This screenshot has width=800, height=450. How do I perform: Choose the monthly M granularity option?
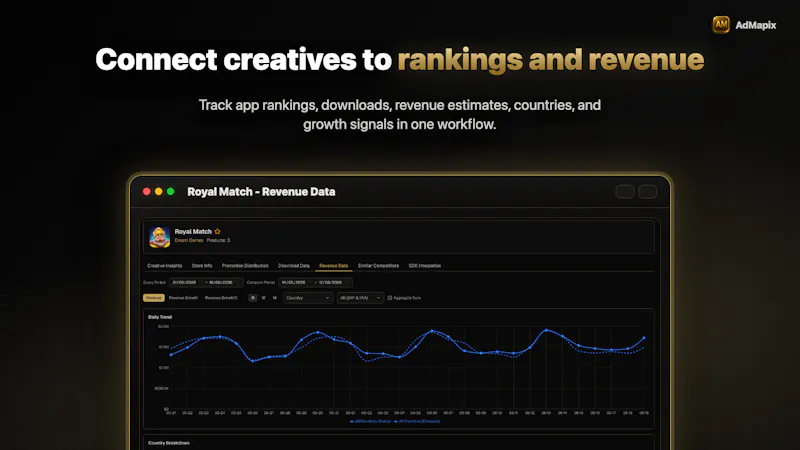[x=274, y=298]
